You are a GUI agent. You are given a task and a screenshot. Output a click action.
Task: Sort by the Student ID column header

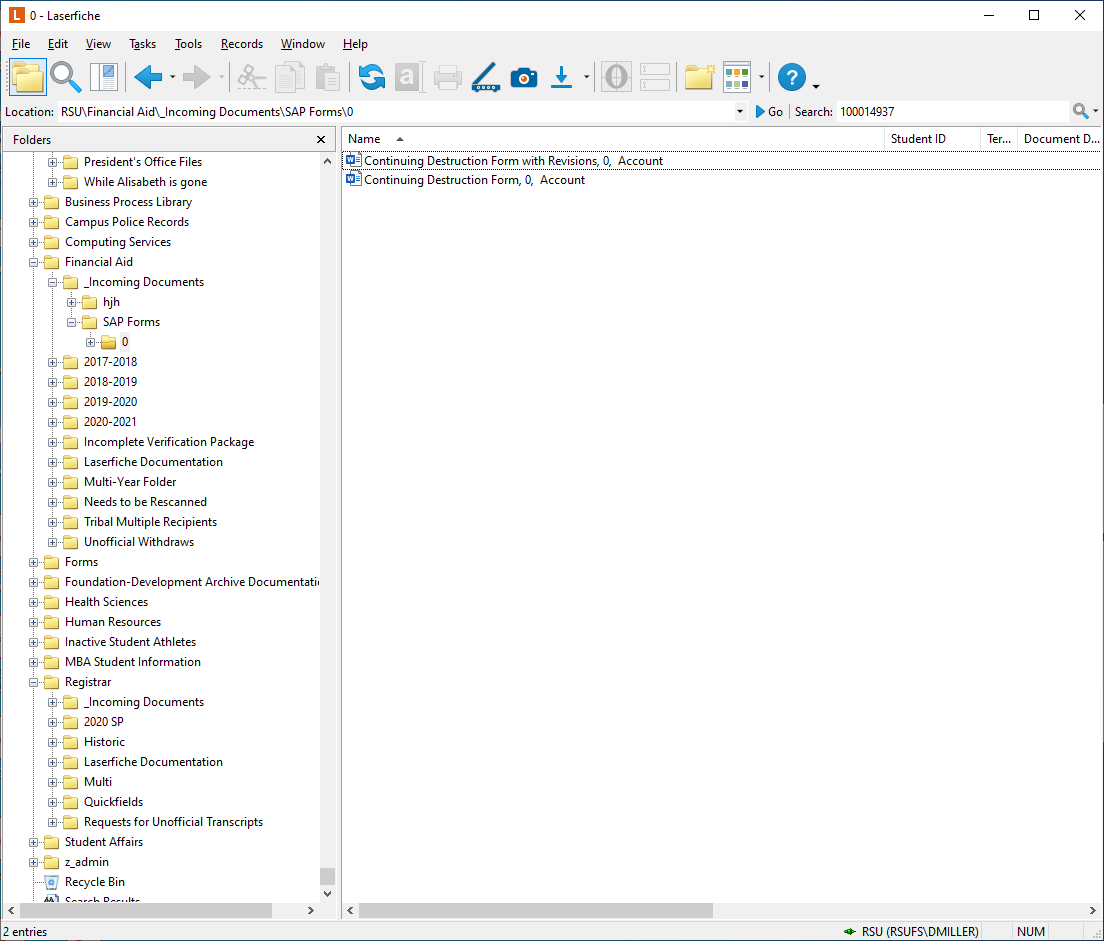click(932, 139)
